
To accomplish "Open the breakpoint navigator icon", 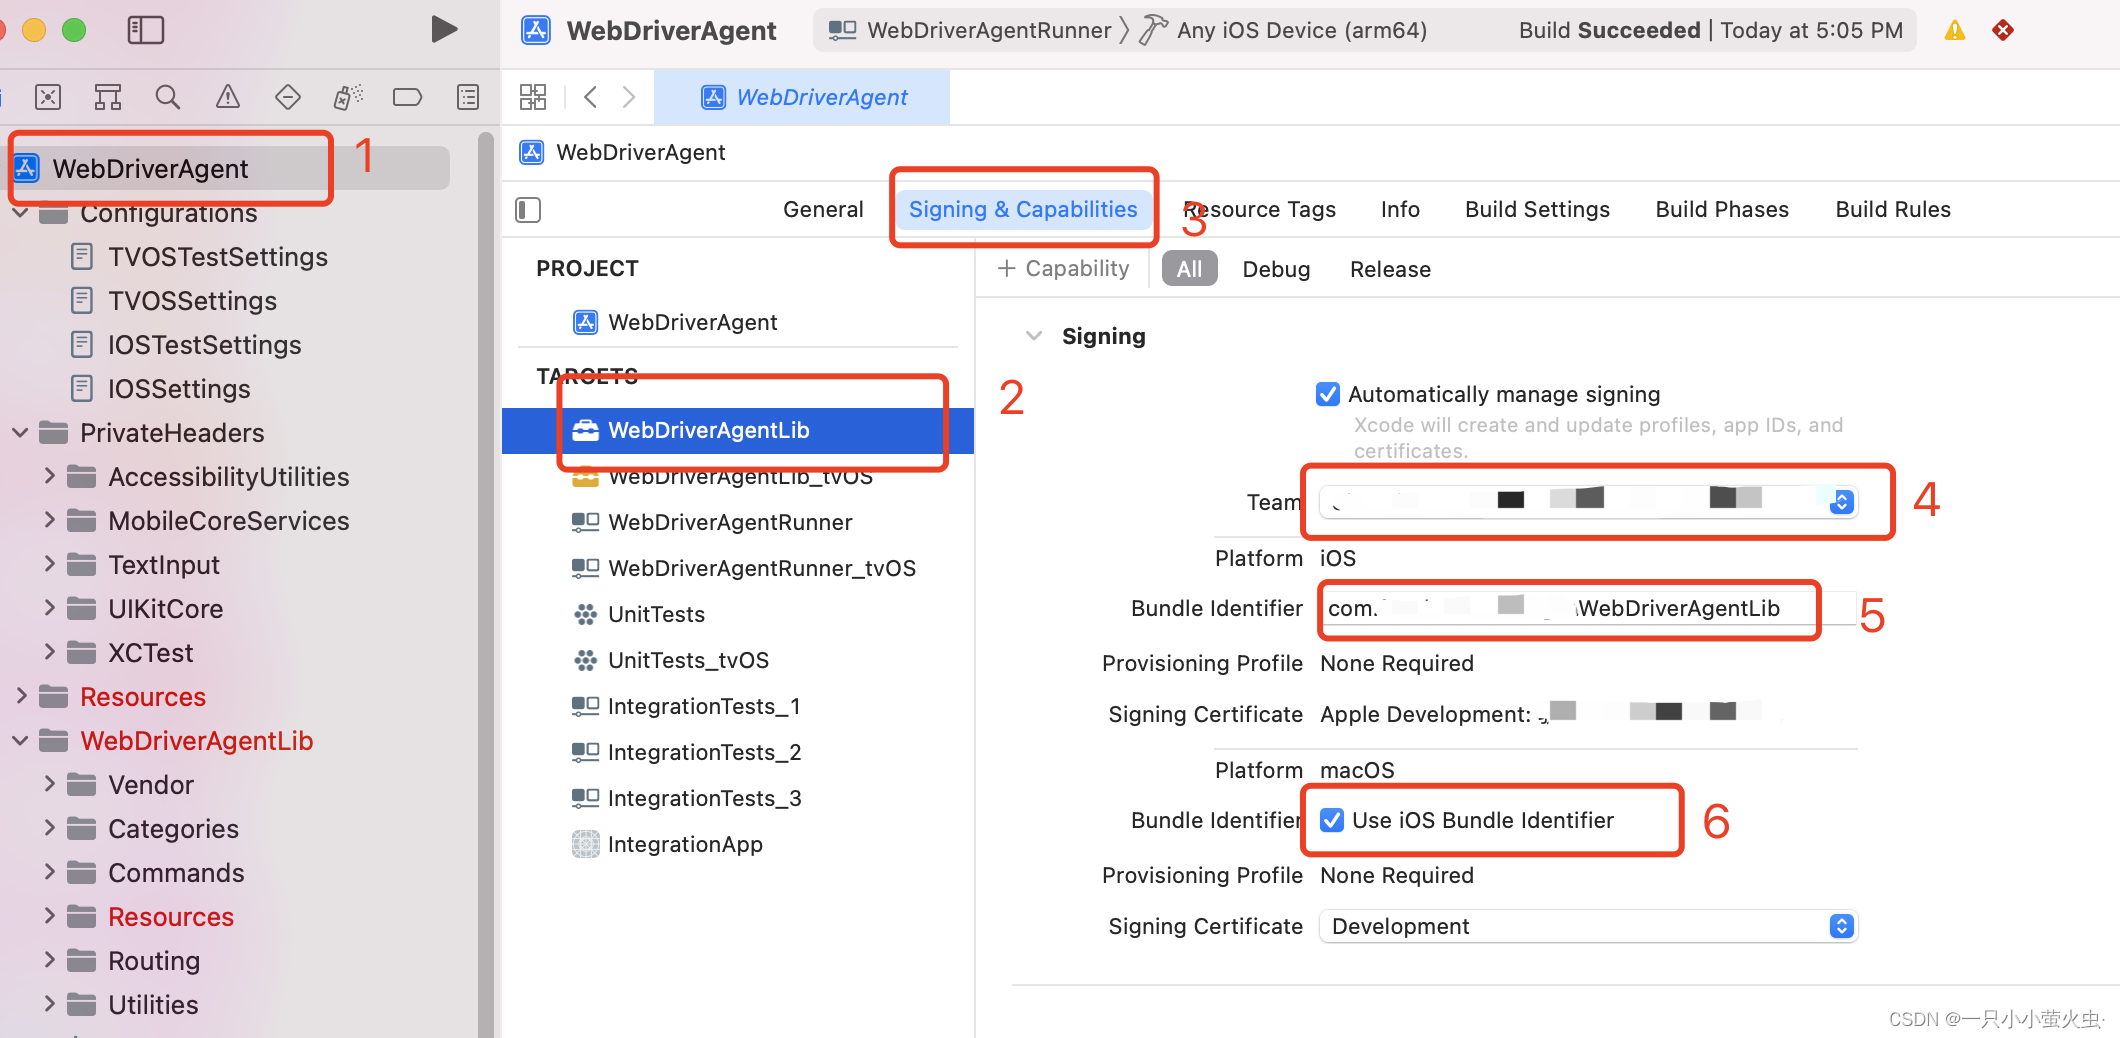I will click(408, 97).
